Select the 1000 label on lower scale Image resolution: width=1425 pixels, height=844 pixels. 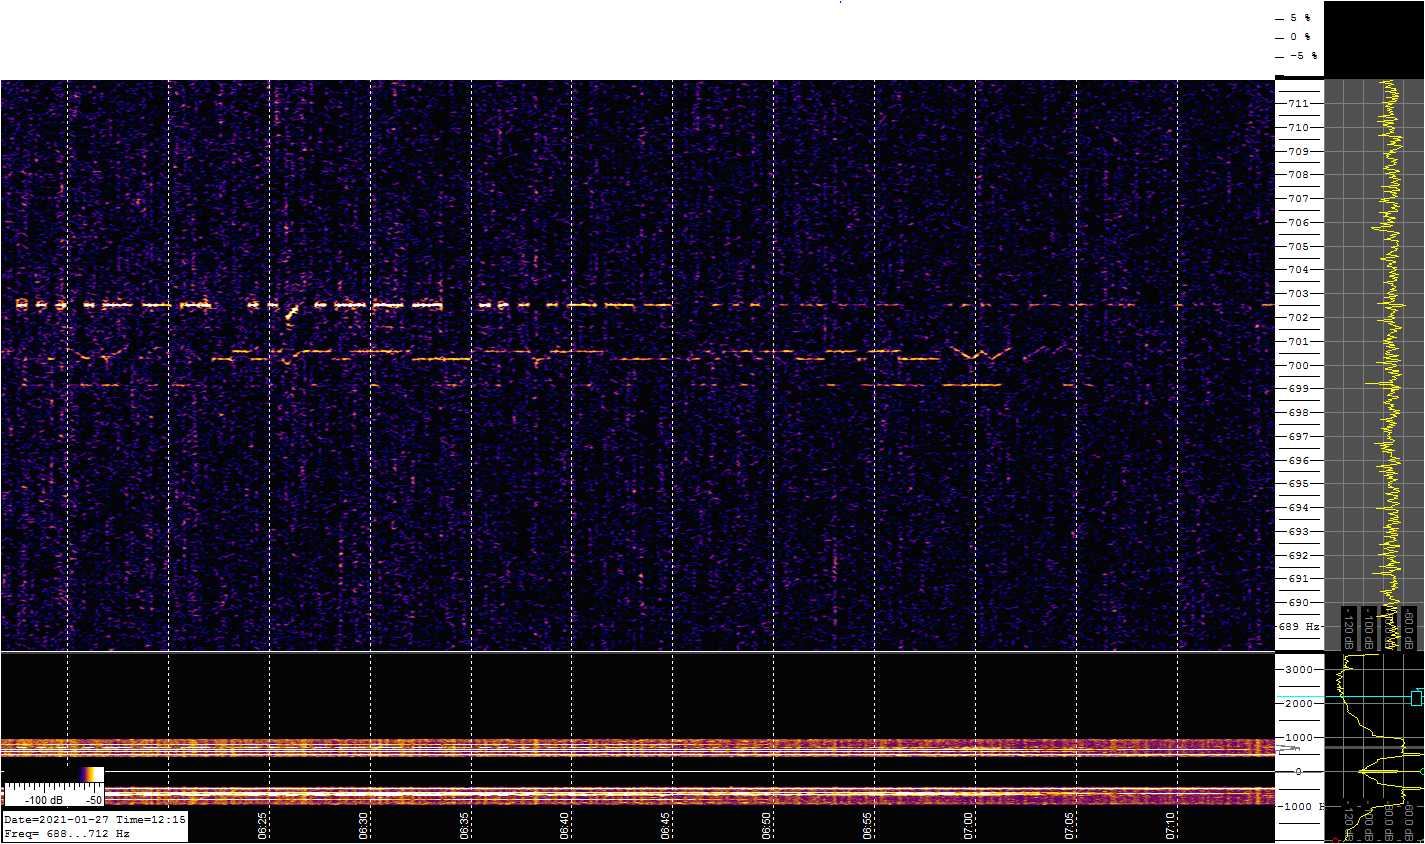pos(1299,738)
